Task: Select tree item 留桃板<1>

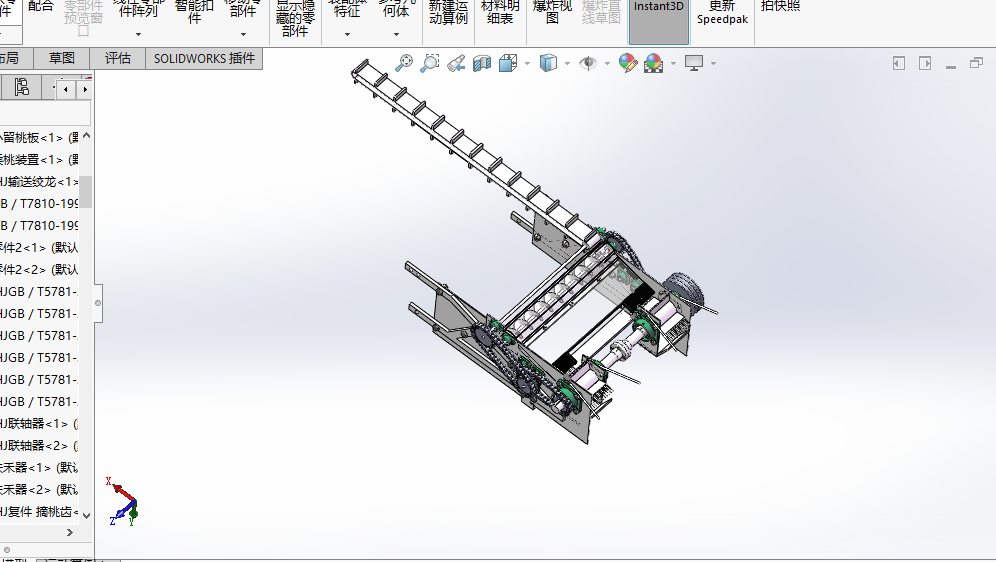Action: pos(39,138)
